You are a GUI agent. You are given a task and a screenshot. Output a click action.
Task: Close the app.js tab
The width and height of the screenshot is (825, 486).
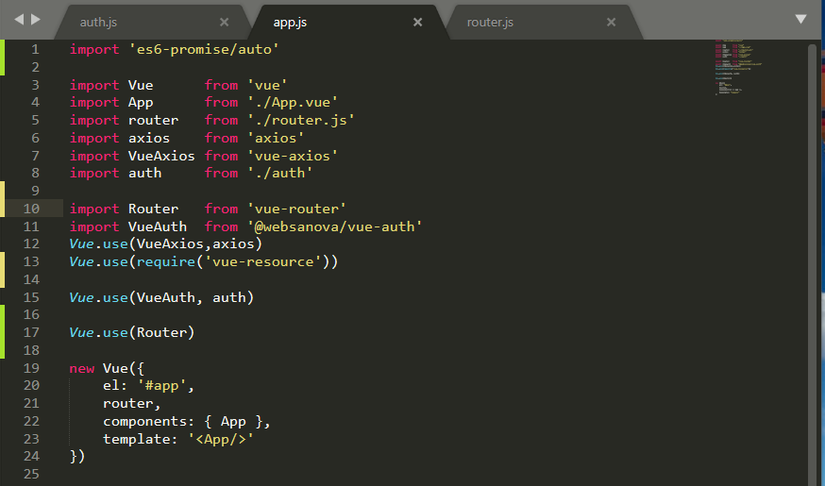[x=418, y=22]
